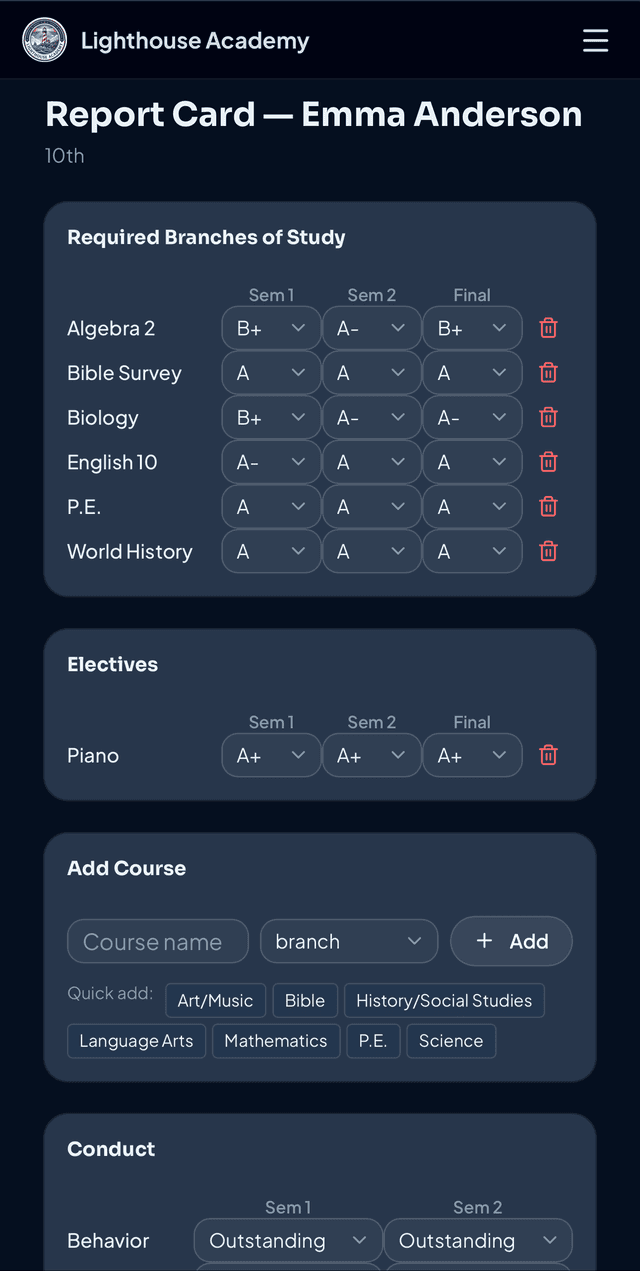Open Algebra 2 Sem 1 grade dropdown

pyautogui.click(x=271, y=327)
